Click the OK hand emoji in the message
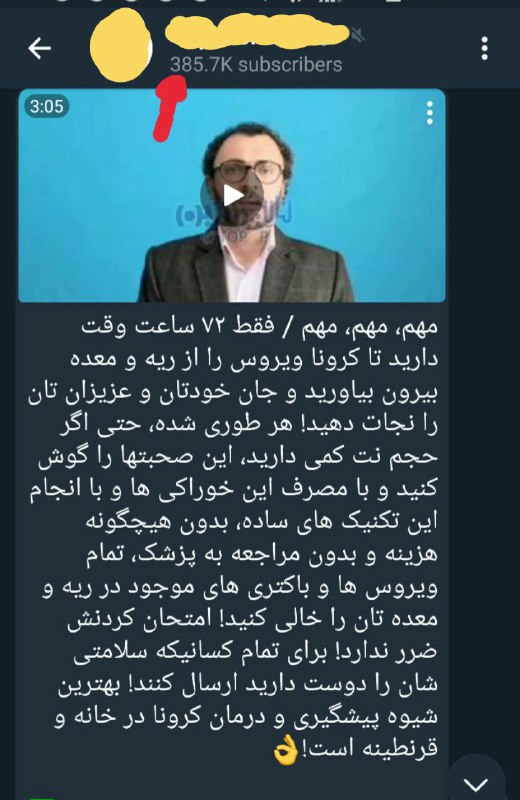This screenshot has height=800, width=520. (286, 751)
